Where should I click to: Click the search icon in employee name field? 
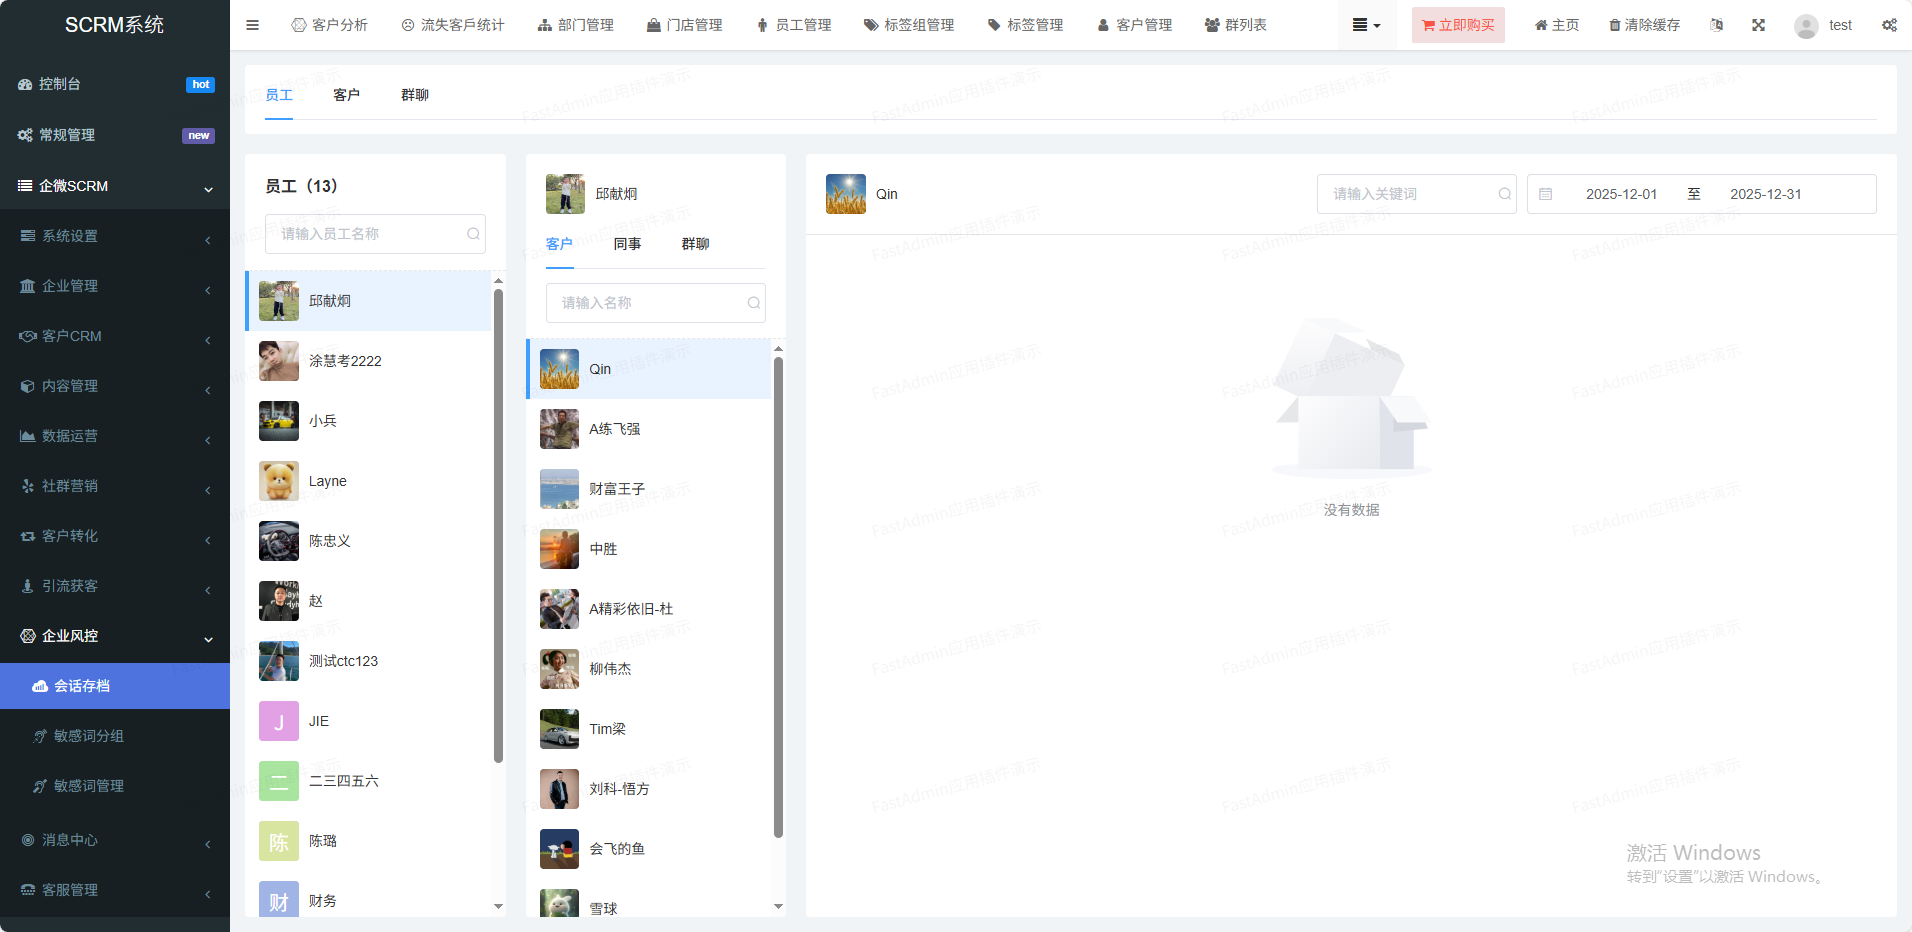(473, 234)
